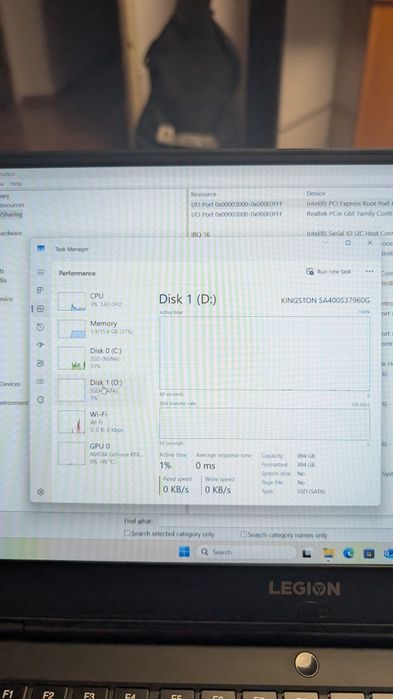This screenshot has width=393, height=699.
Task: Click the disk transfer rate graph
Action: [x=265, y=424]
